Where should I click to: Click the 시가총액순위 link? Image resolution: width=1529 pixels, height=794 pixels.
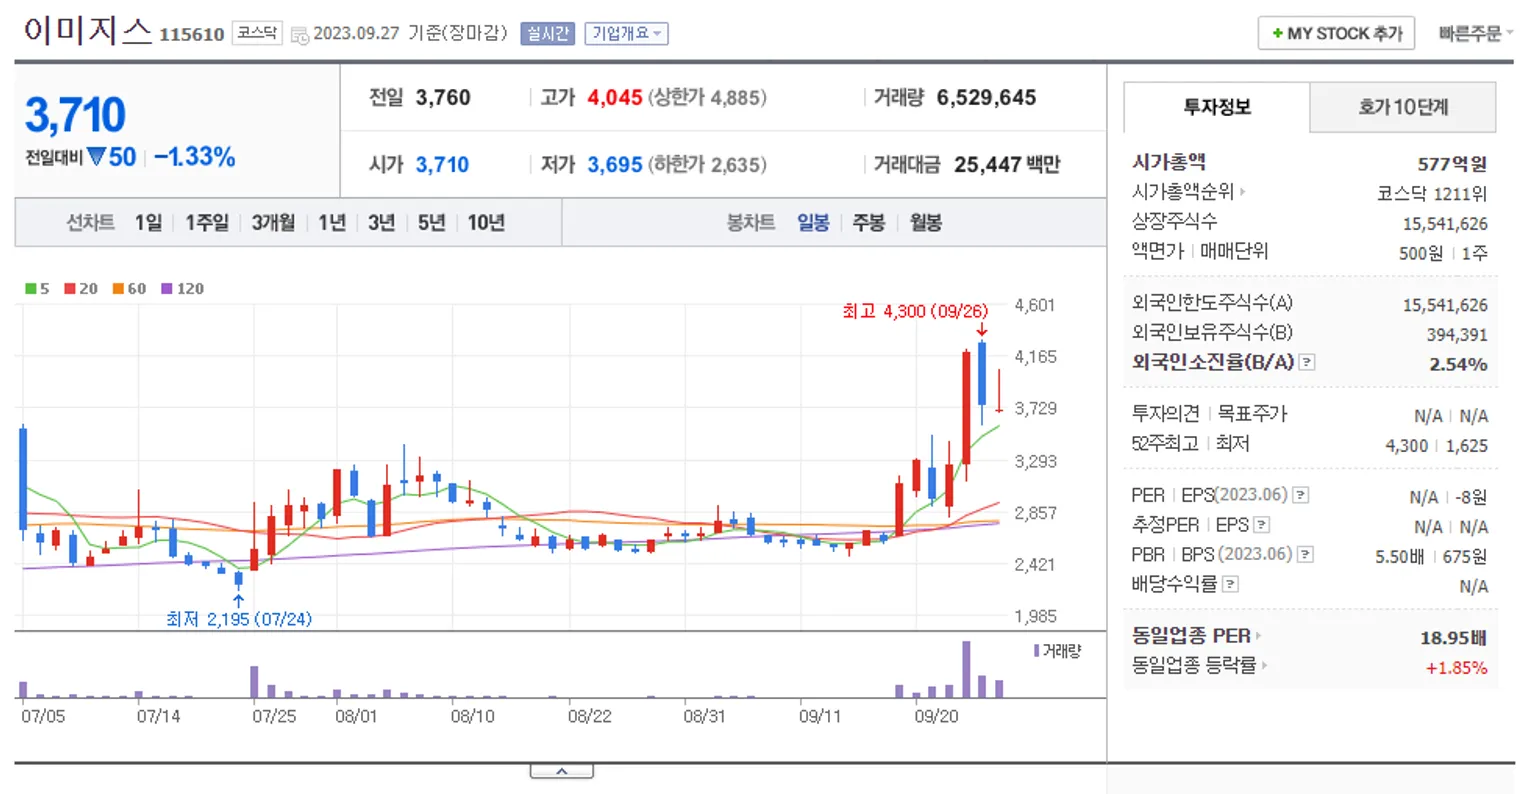(1182, 192)
